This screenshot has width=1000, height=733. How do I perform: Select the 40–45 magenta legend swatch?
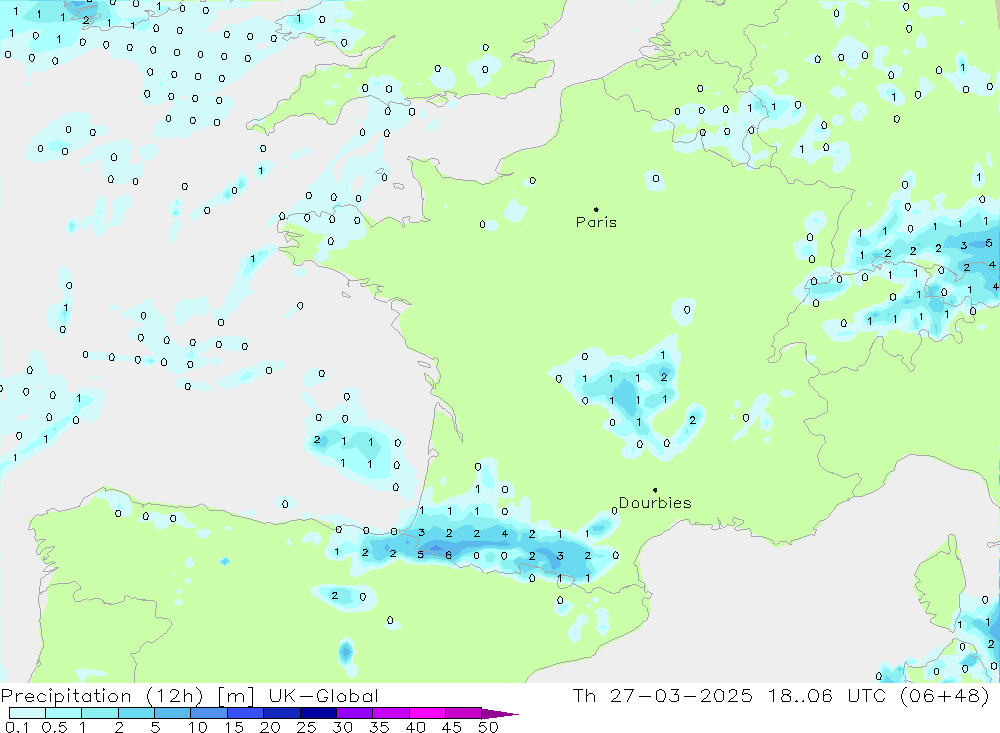tap(427, 713)
